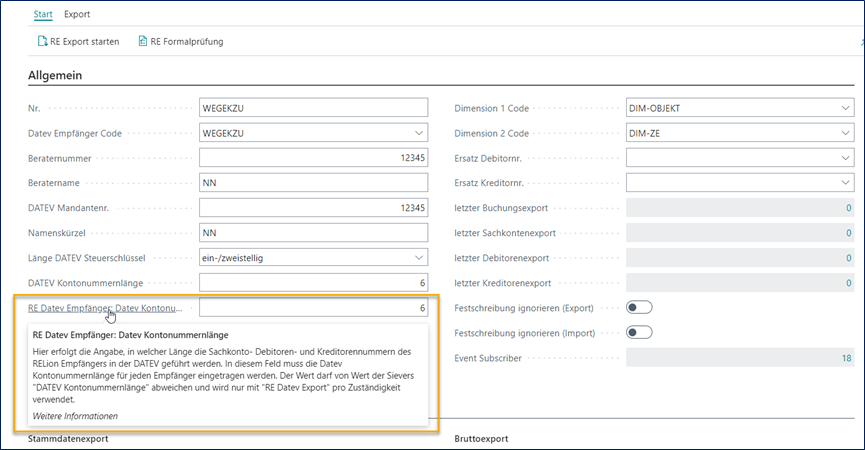Viewport: 865px width, 450px height.
Task: Click into the Beraternummer field
Action: pos(313,158)
